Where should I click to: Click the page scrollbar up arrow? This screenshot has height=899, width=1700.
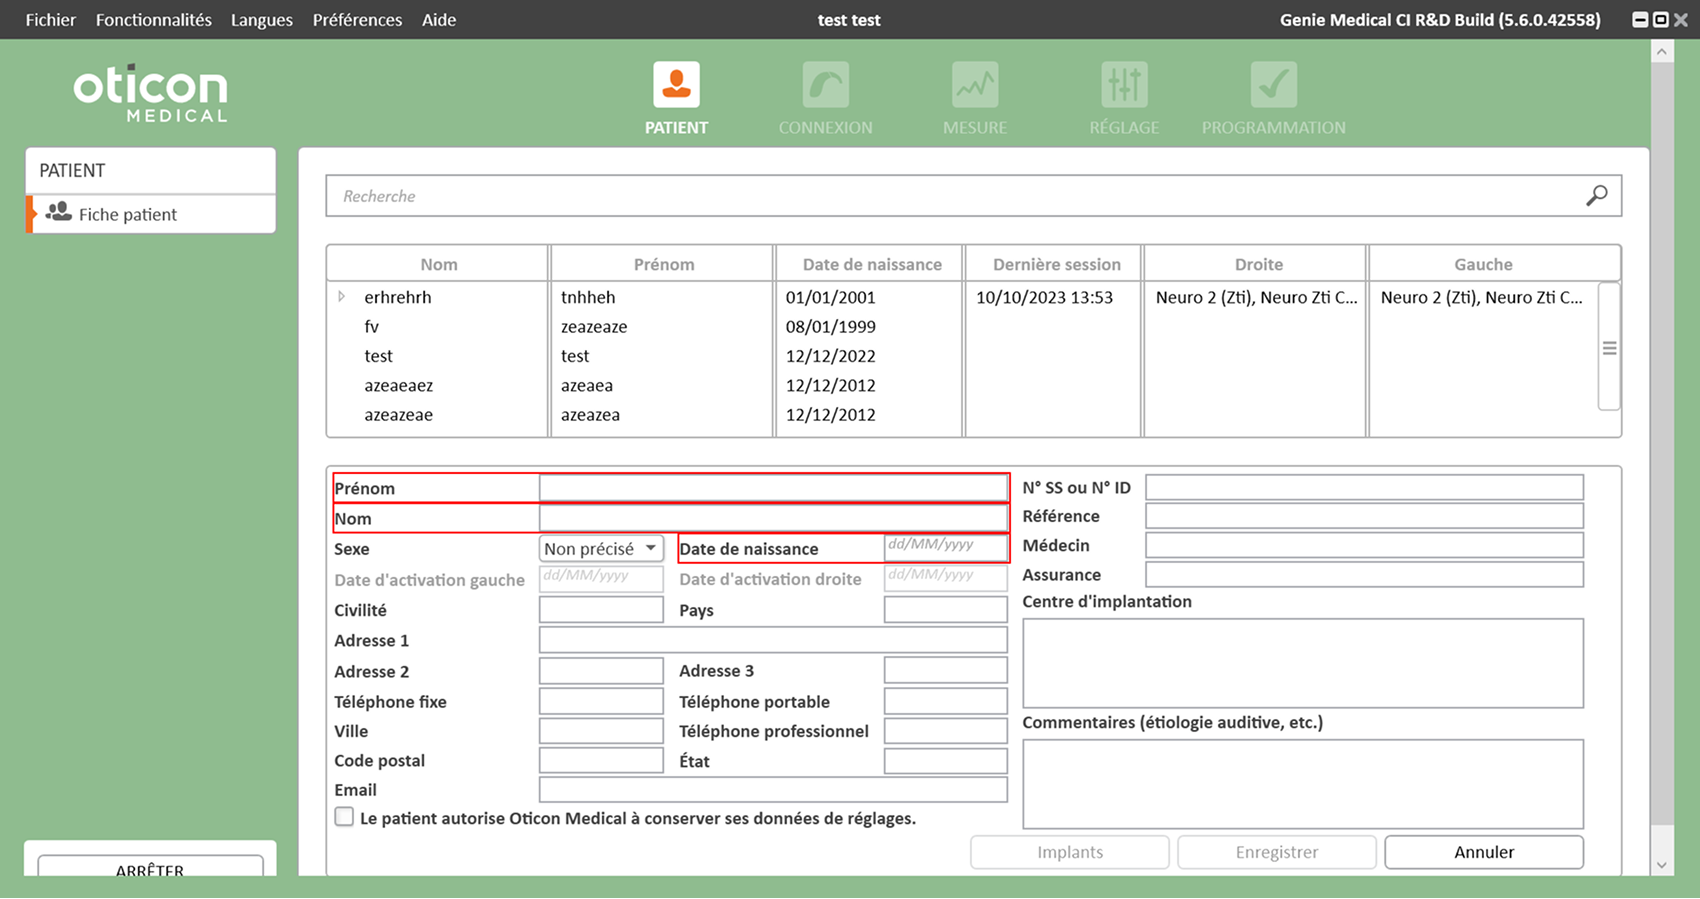pos(1662,51)
